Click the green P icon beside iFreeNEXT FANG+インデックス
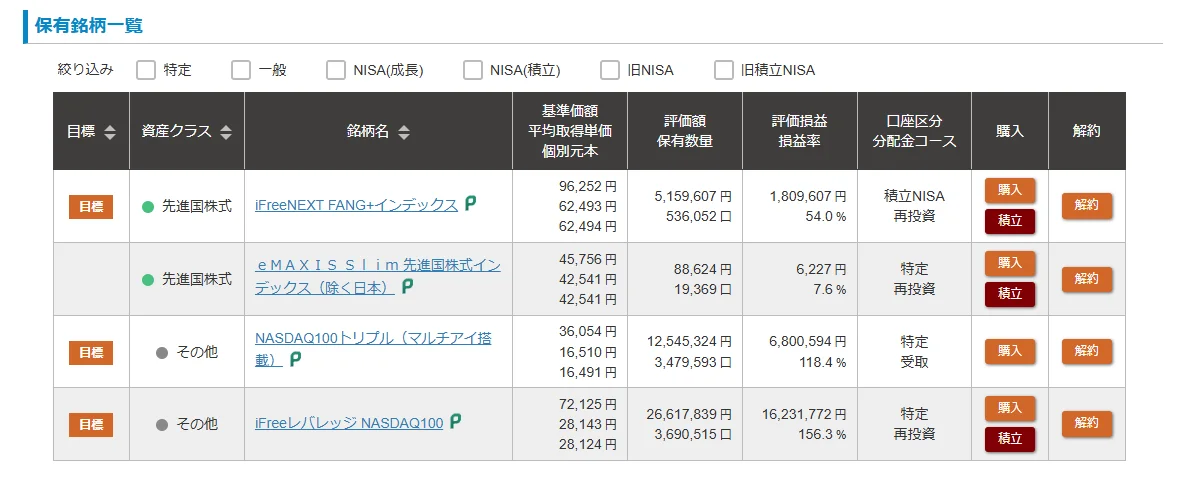The image size is (1187, 484). point(470,204)
